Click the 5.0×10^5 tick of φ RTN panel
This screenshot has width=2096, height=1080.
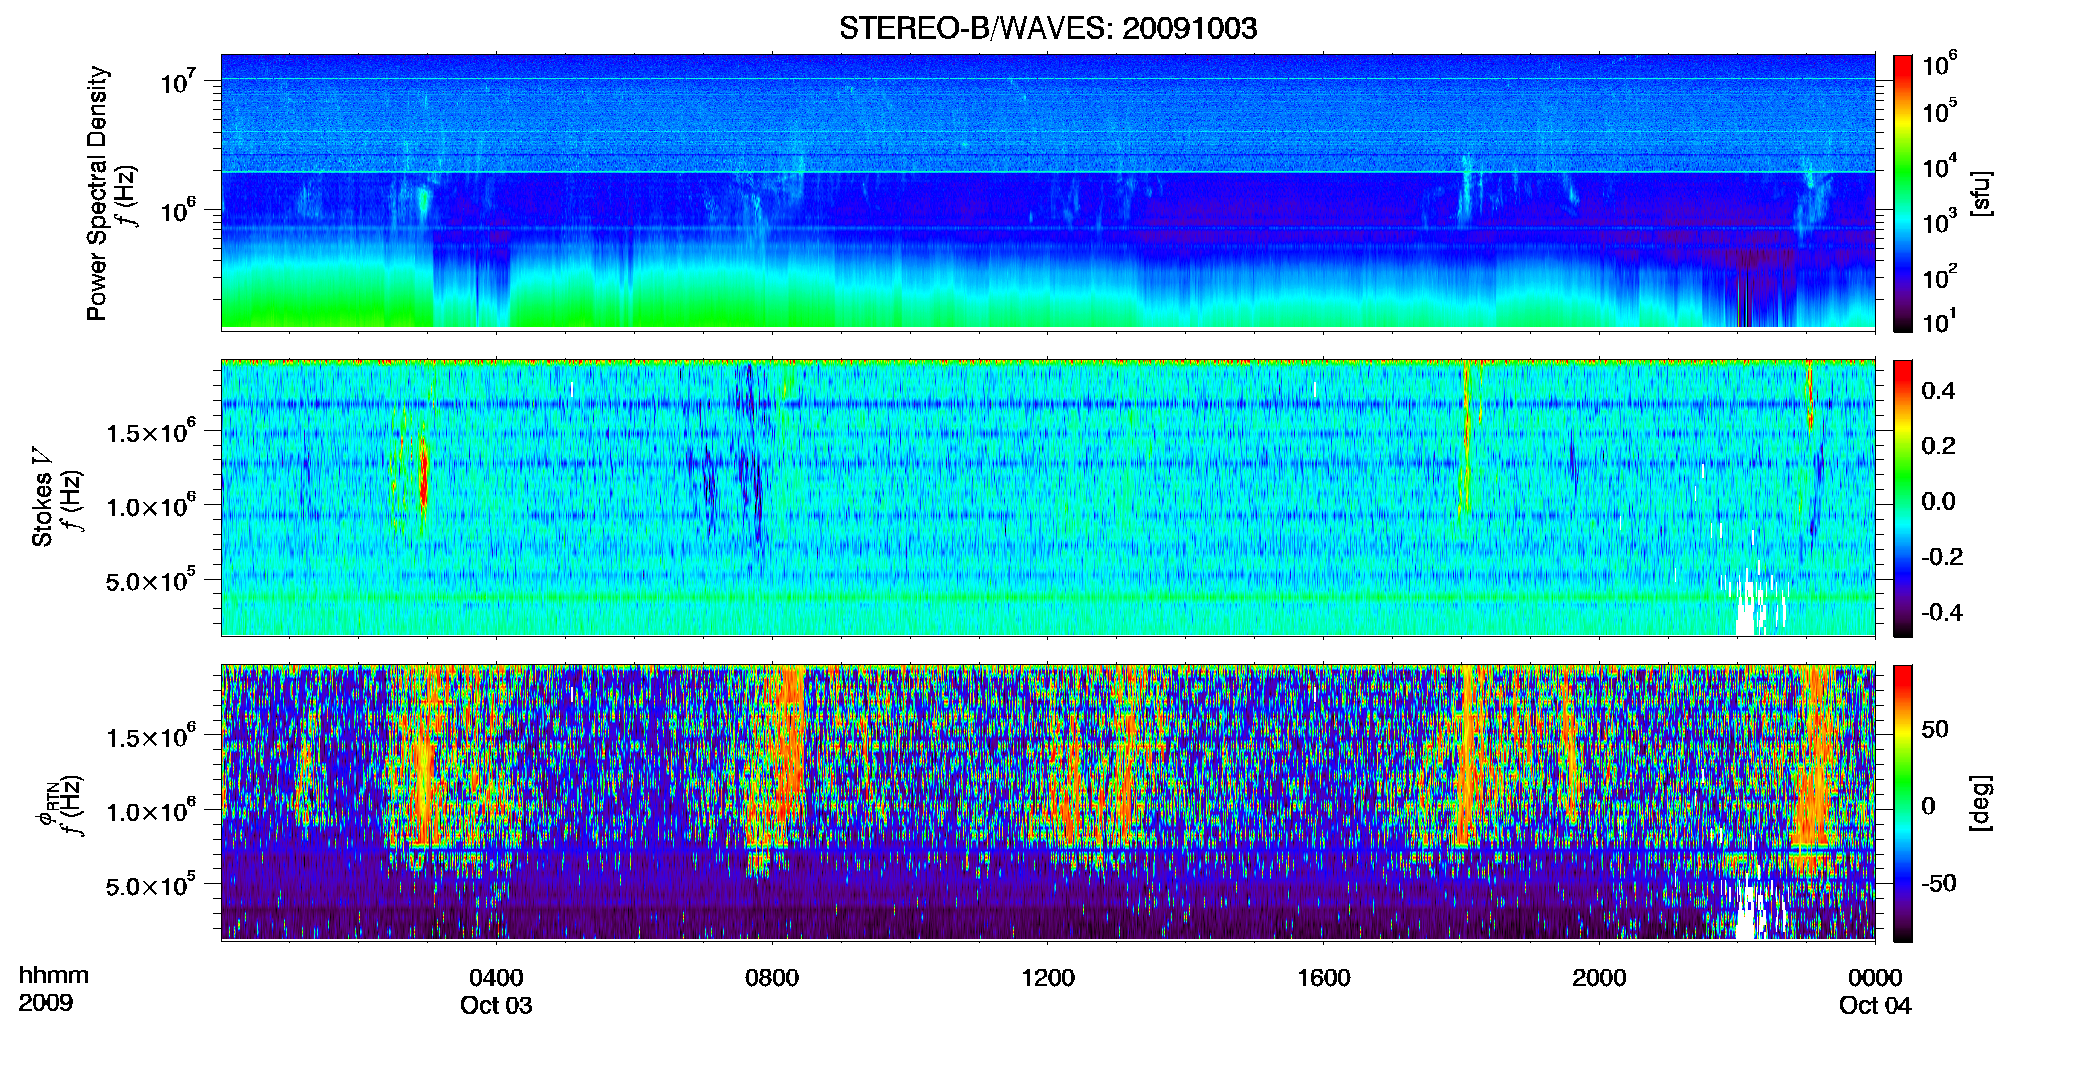coord(151,885)
